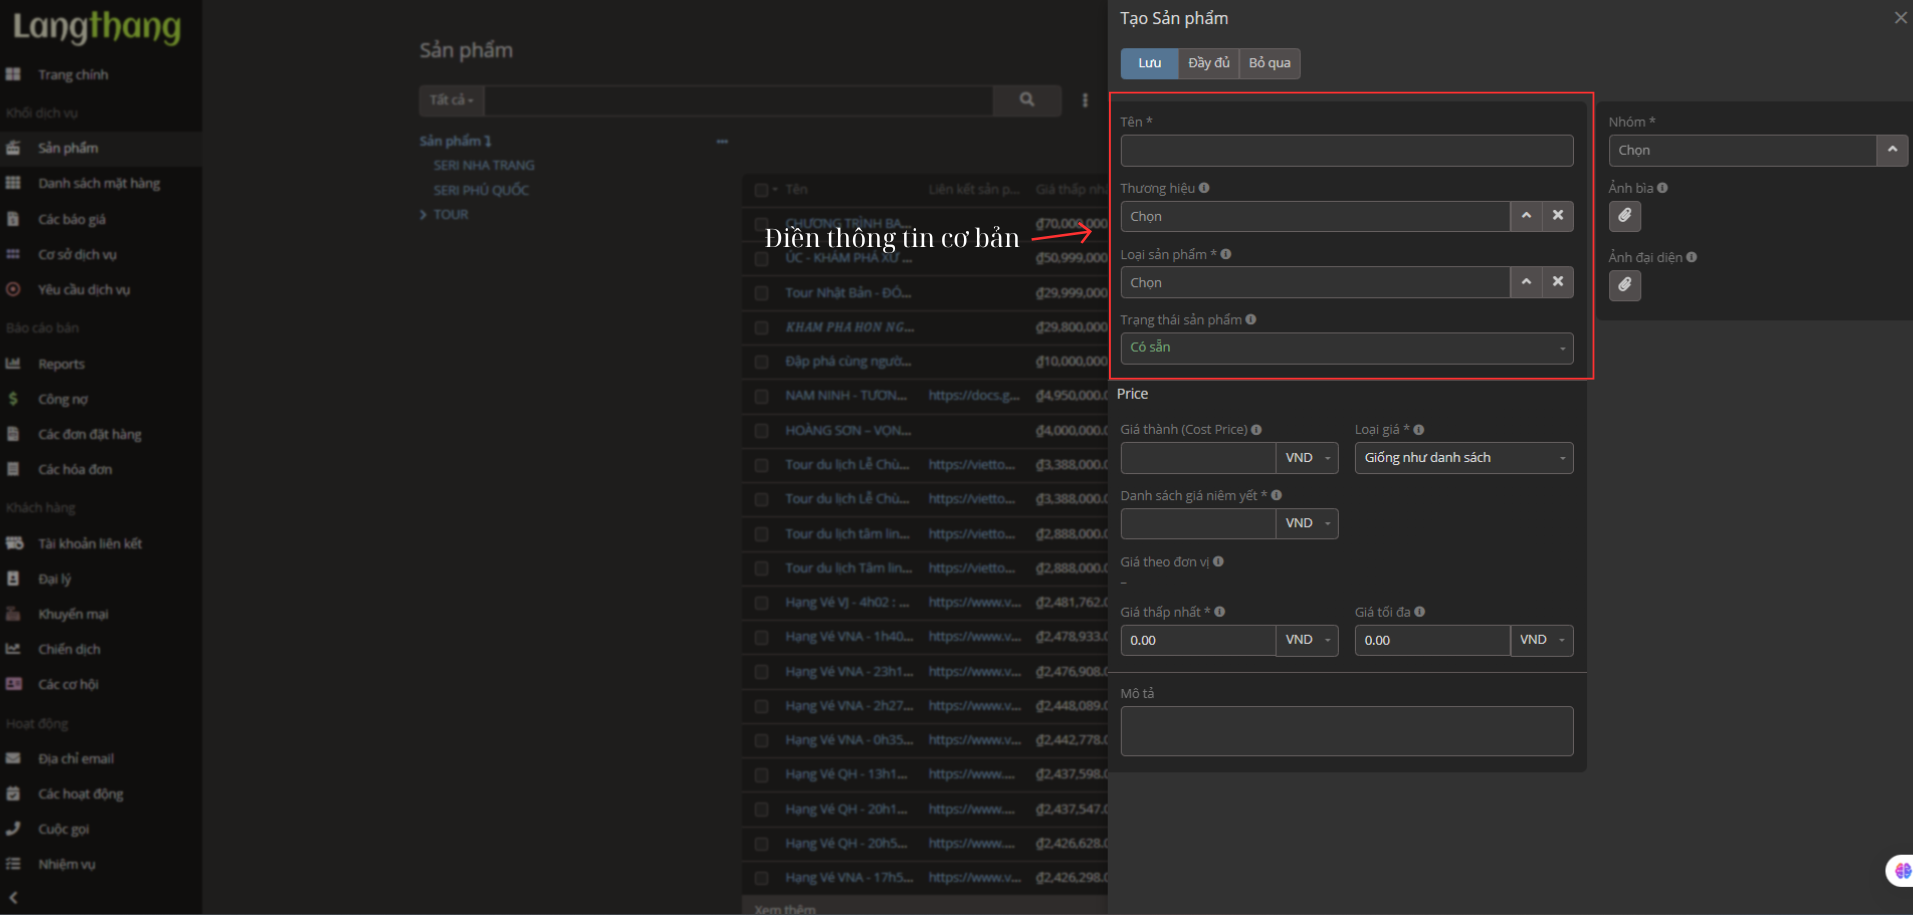Click the search magnifier icon in product list
The image size is (1913, 915).
(x=1026, y=100)
